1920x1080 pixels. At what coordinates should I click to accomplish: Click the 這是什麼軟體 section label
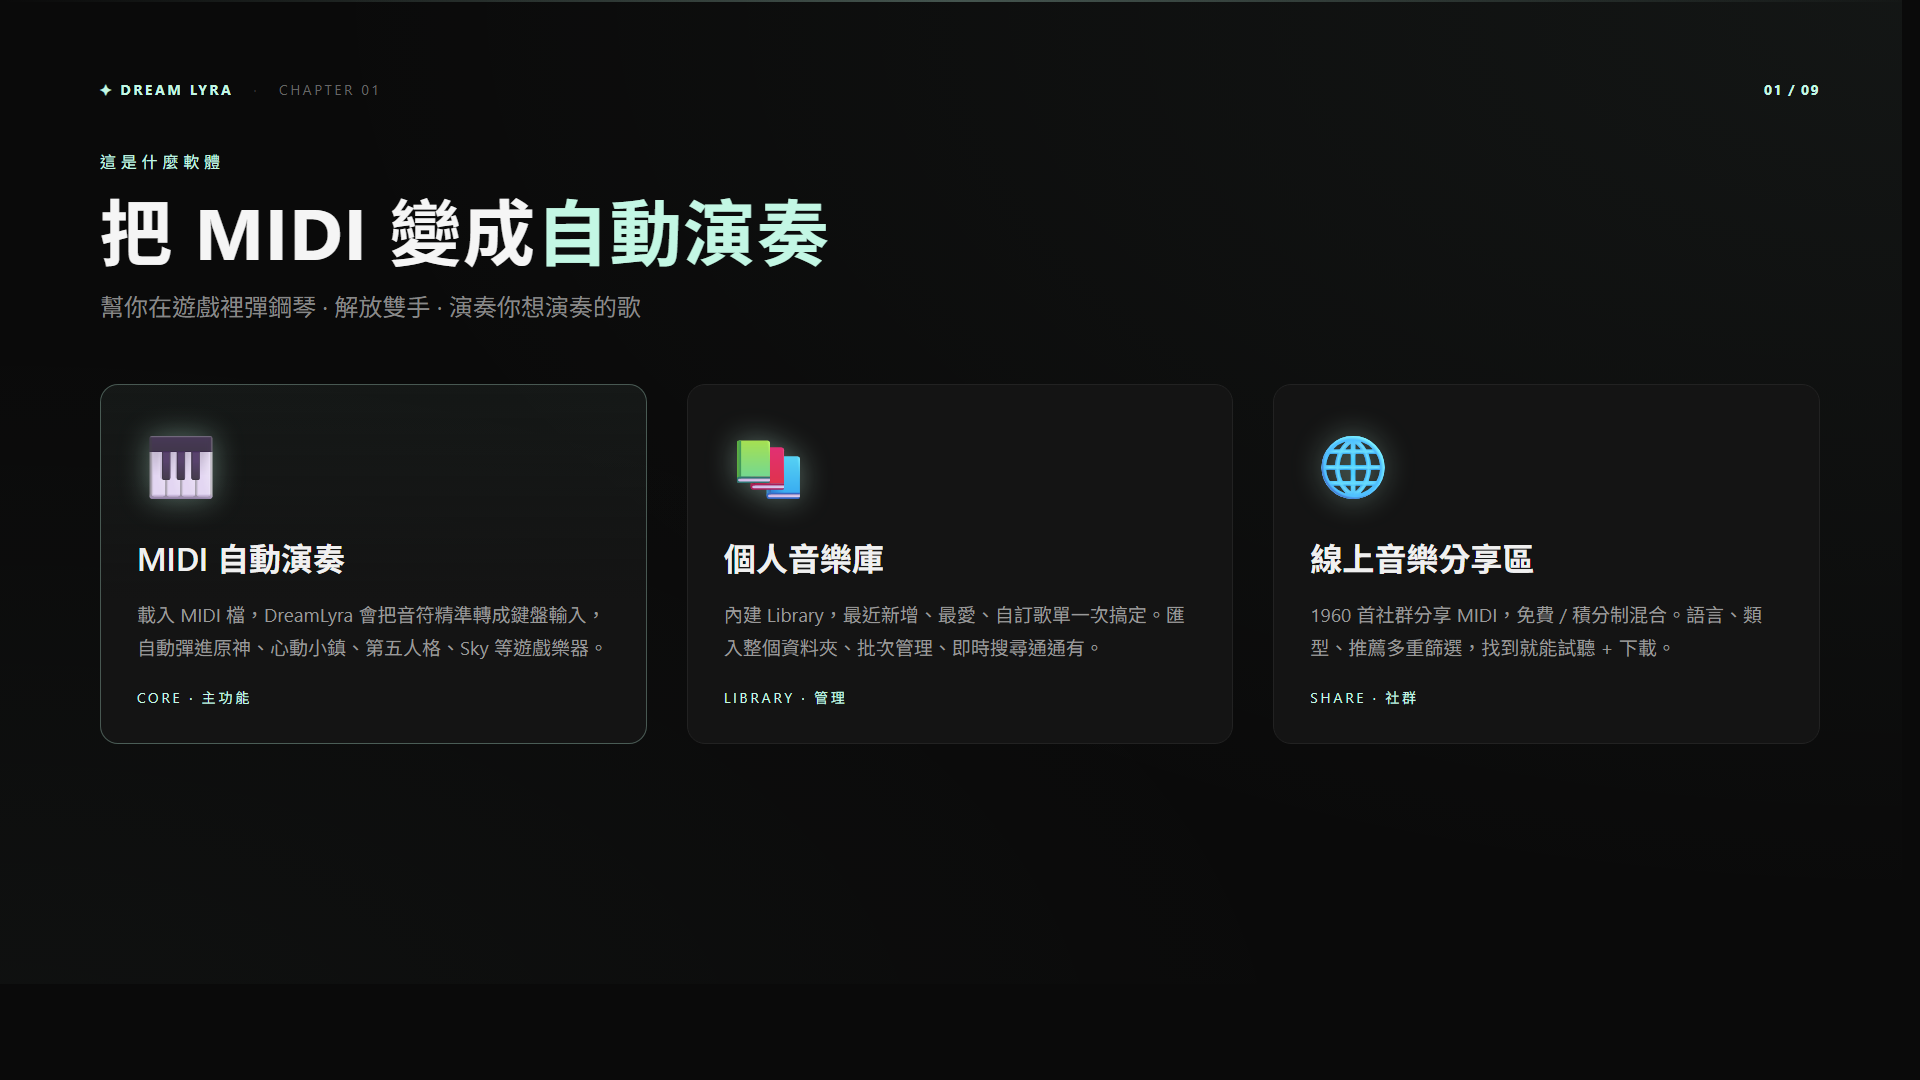[x=160, y=162]
